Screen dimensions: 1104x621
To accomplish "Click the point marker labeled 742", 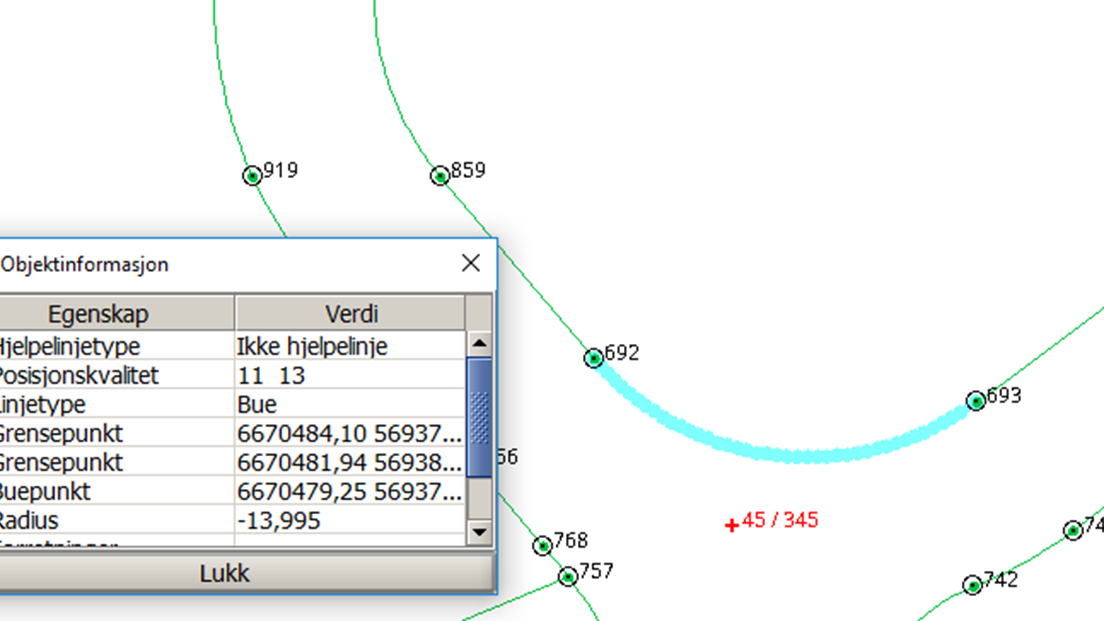I will point(973,585).
